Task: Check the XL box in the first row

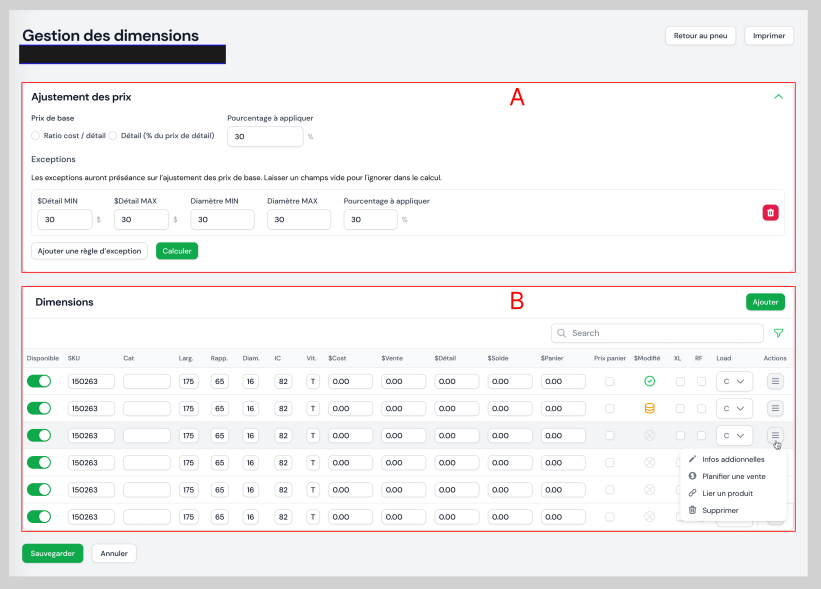Action: coord(680,381)
